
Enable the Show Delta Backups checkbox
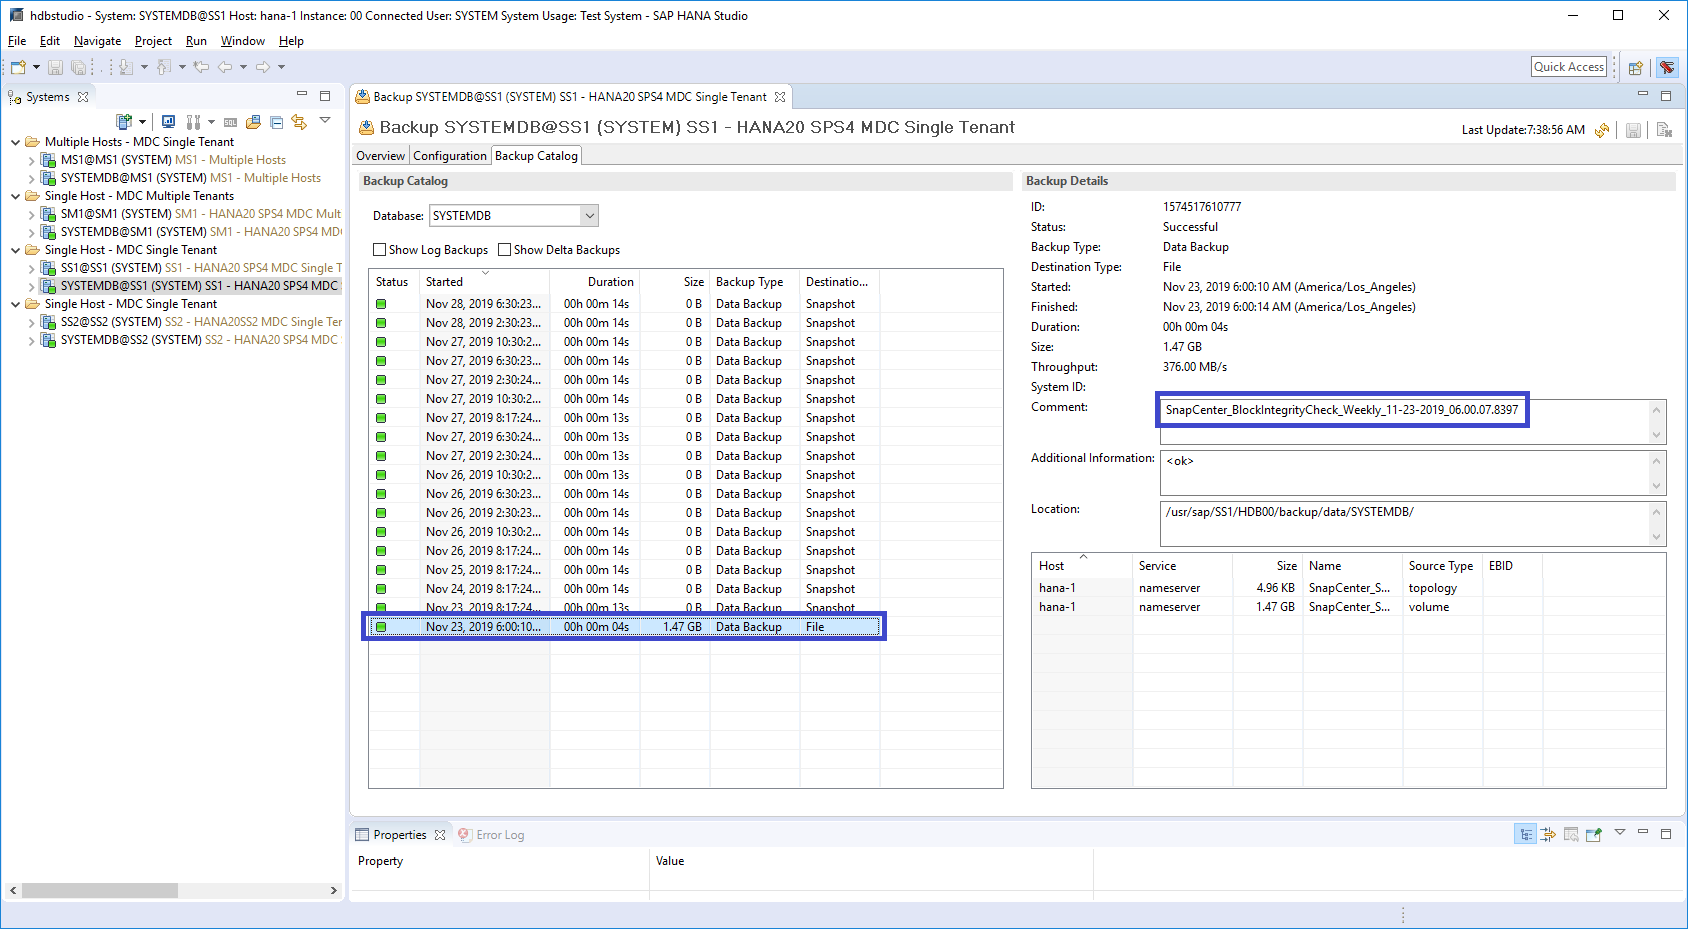pyautogui.click(x=505, y=250)
